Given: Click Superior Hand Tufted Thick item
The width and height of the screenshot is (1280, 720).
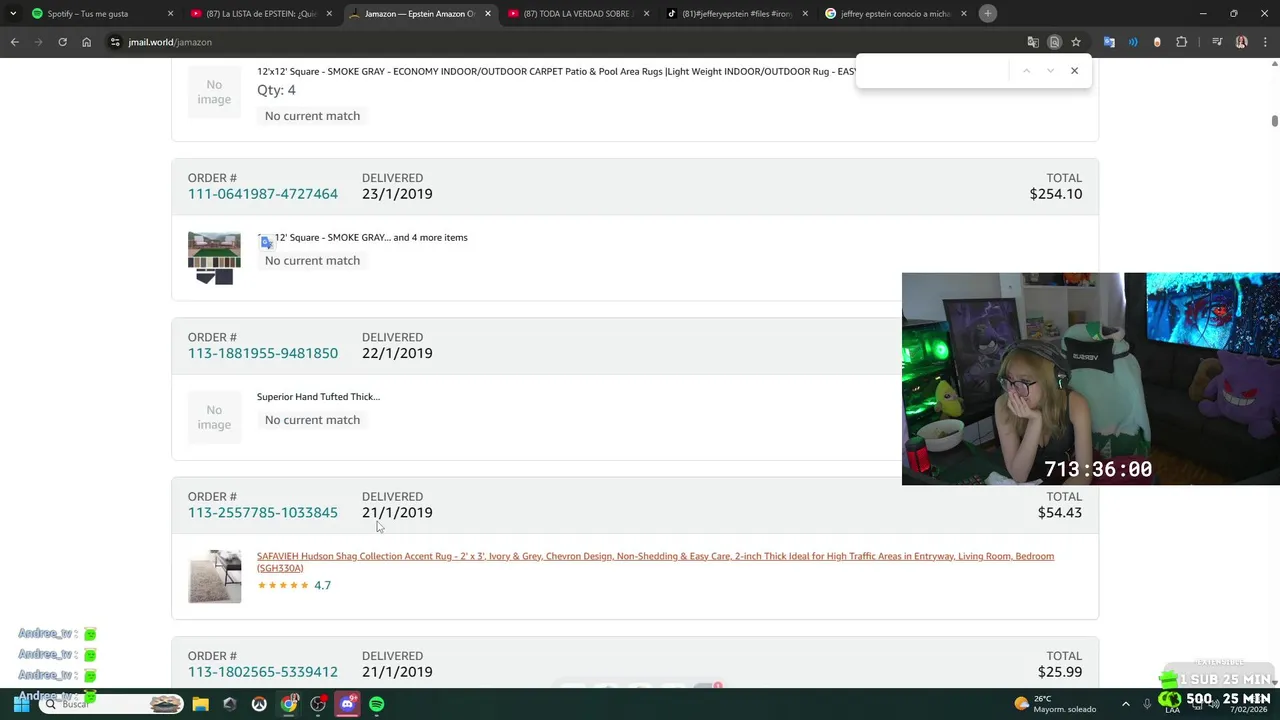Looking at the screenshot, I should tap(318, 397).
